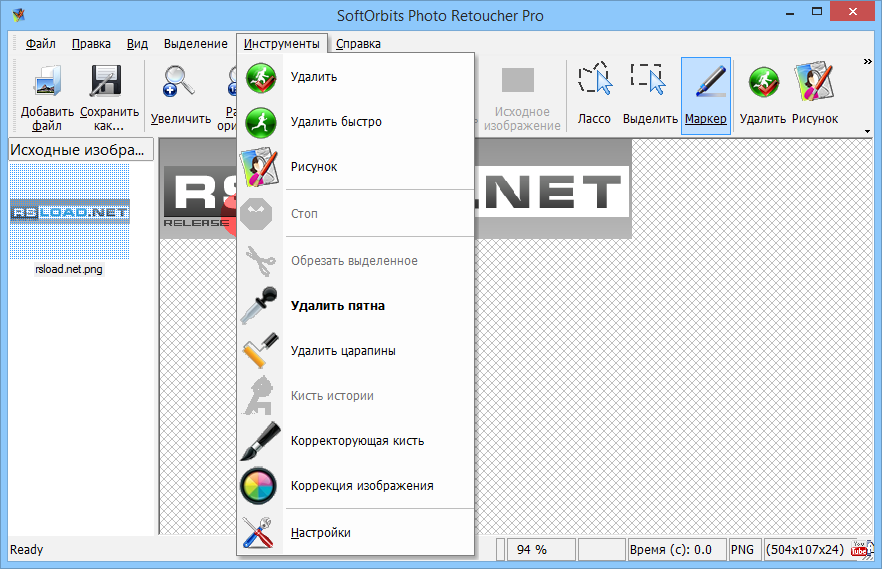Close the Инструменты menu header

[282, 44]
